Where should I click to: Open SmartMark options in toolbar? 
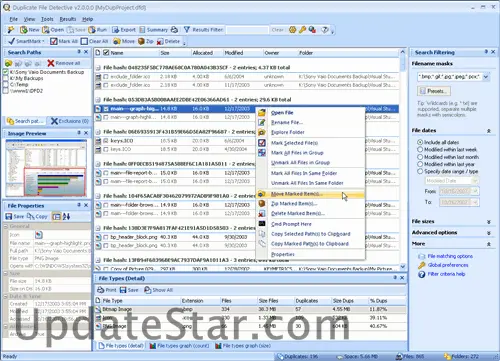(x=26, y=41)
